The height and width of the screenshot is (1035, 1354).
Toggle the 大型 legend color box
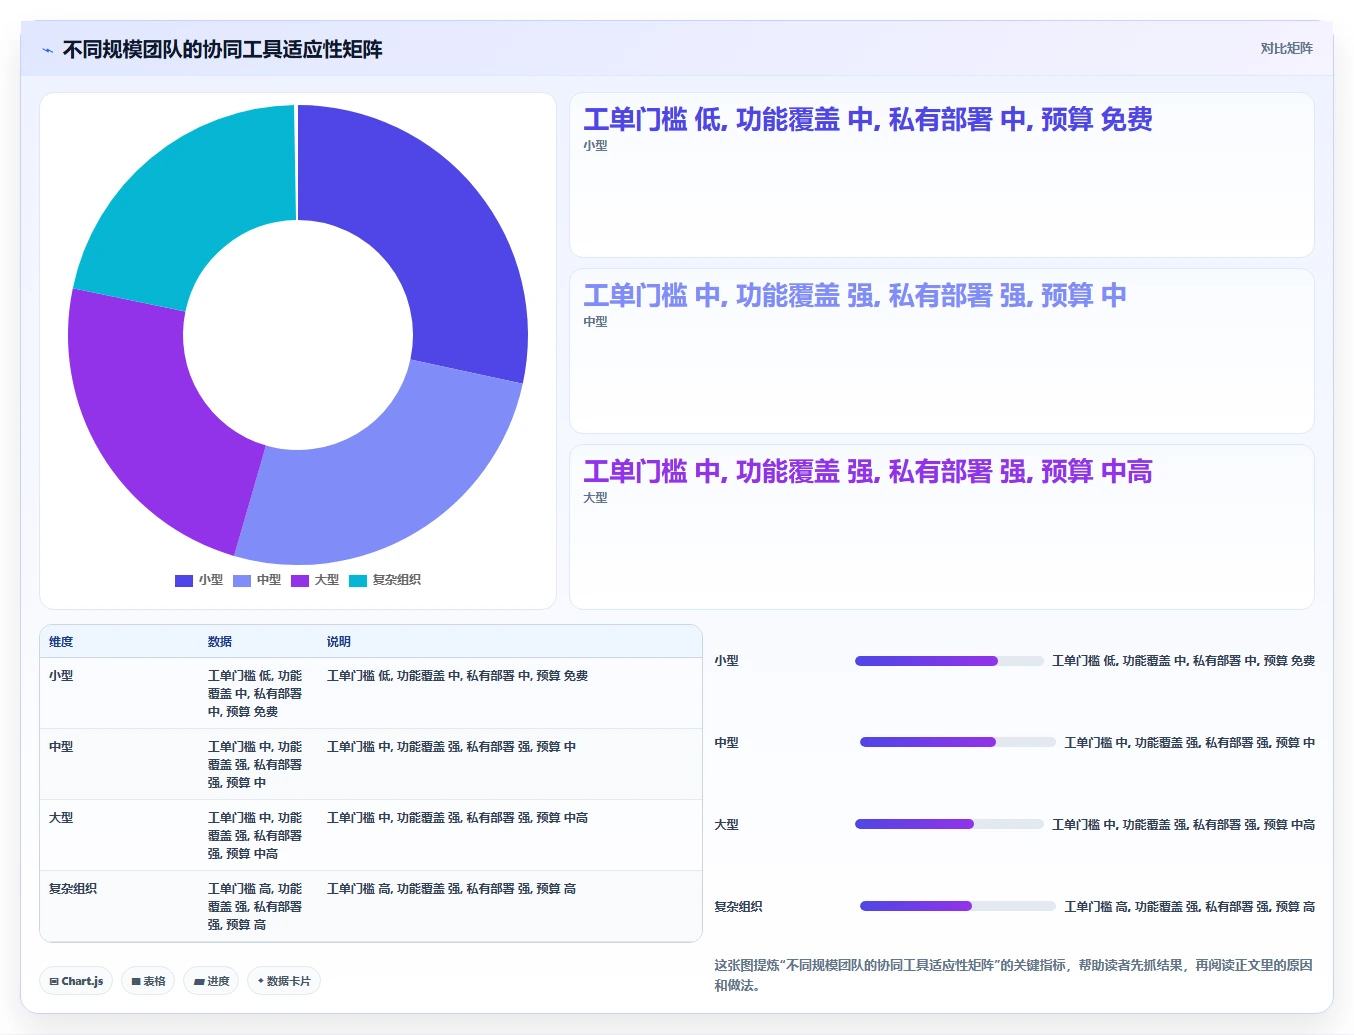300,580
